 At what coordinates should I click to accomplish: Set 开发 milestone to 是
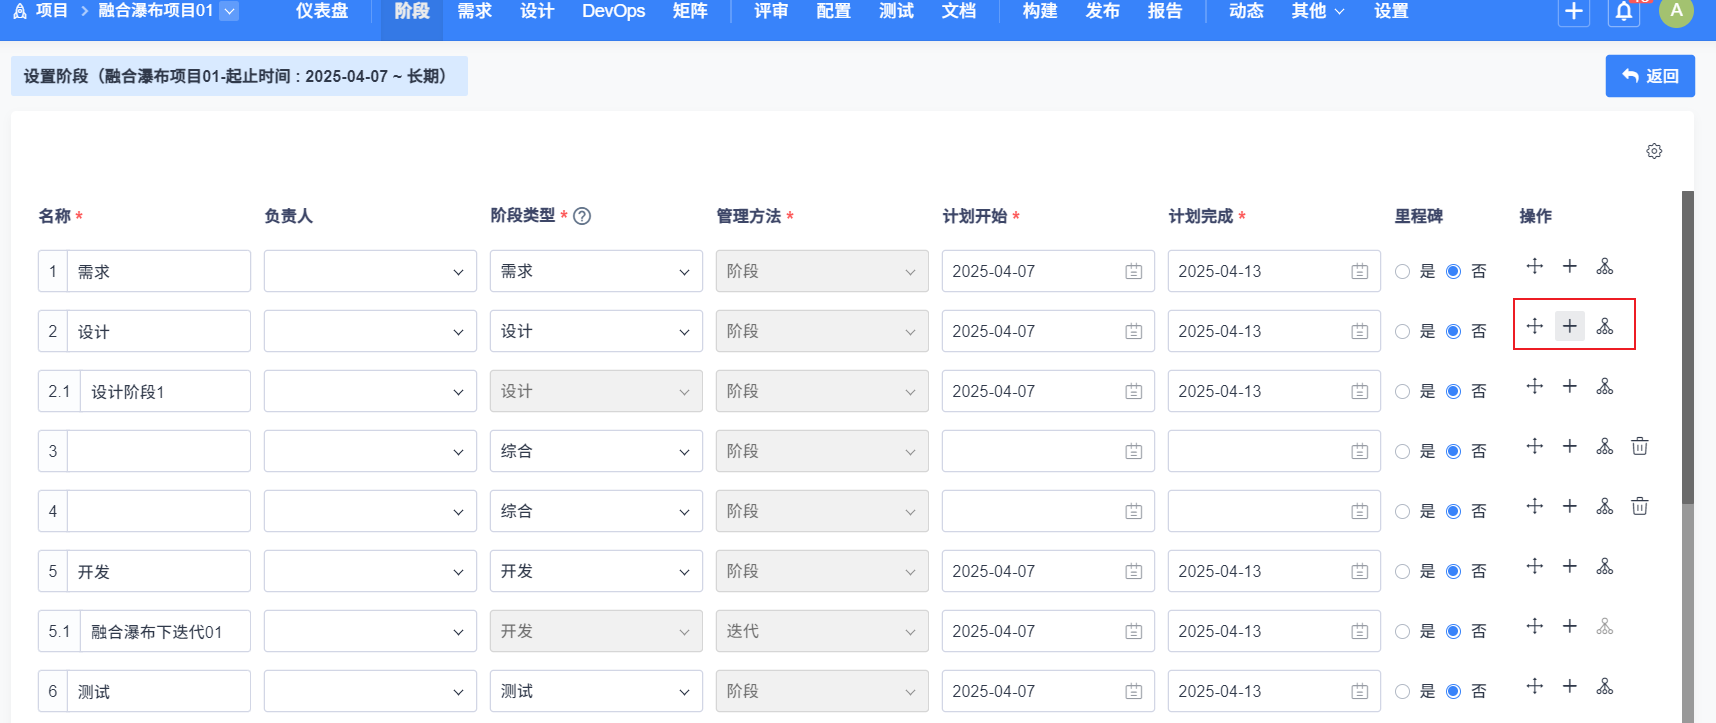(1402, 571)
